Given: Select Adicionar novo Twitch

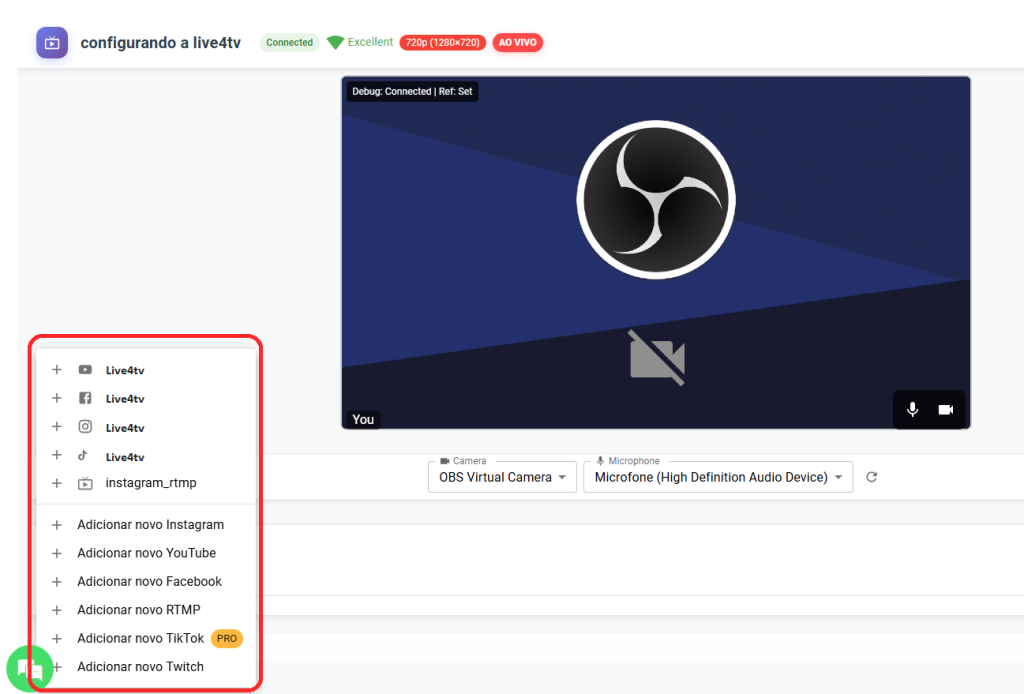Looking at the screenshot, I should click(x=146, y=667).
